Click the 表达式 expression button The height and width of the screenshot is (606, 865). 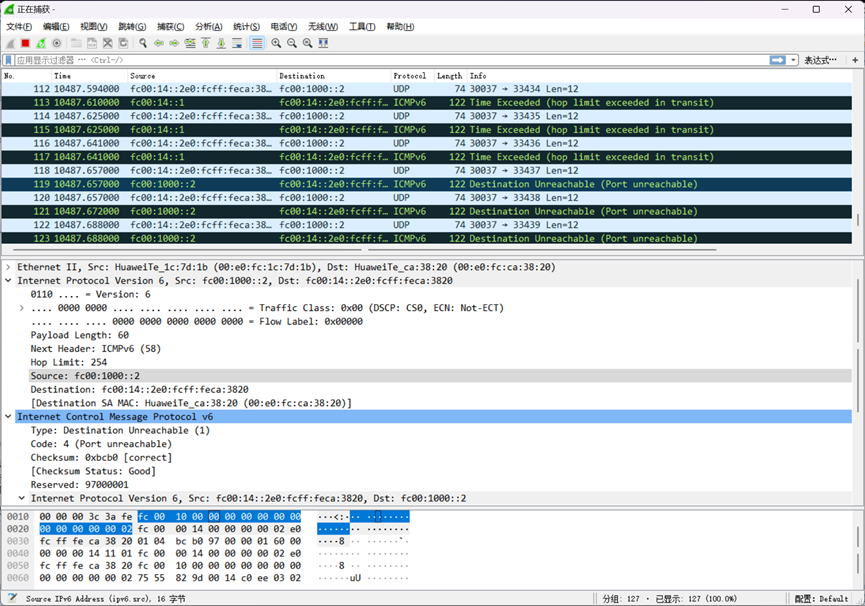click(x=820, y=60)
